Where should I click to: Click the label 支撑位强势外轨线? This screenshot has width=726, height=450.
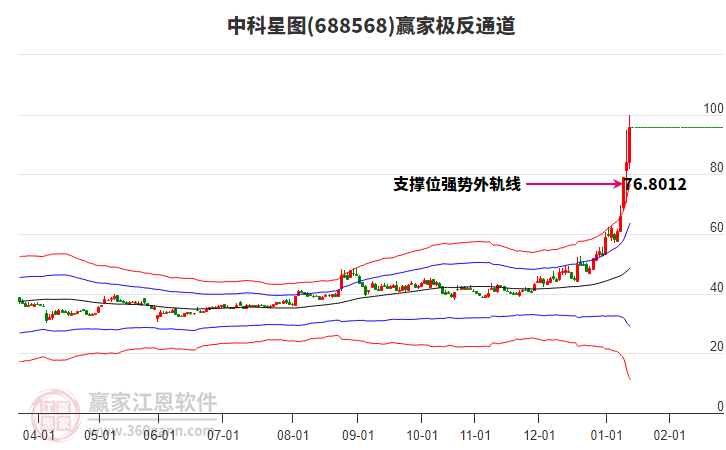[x=457, y=184]
